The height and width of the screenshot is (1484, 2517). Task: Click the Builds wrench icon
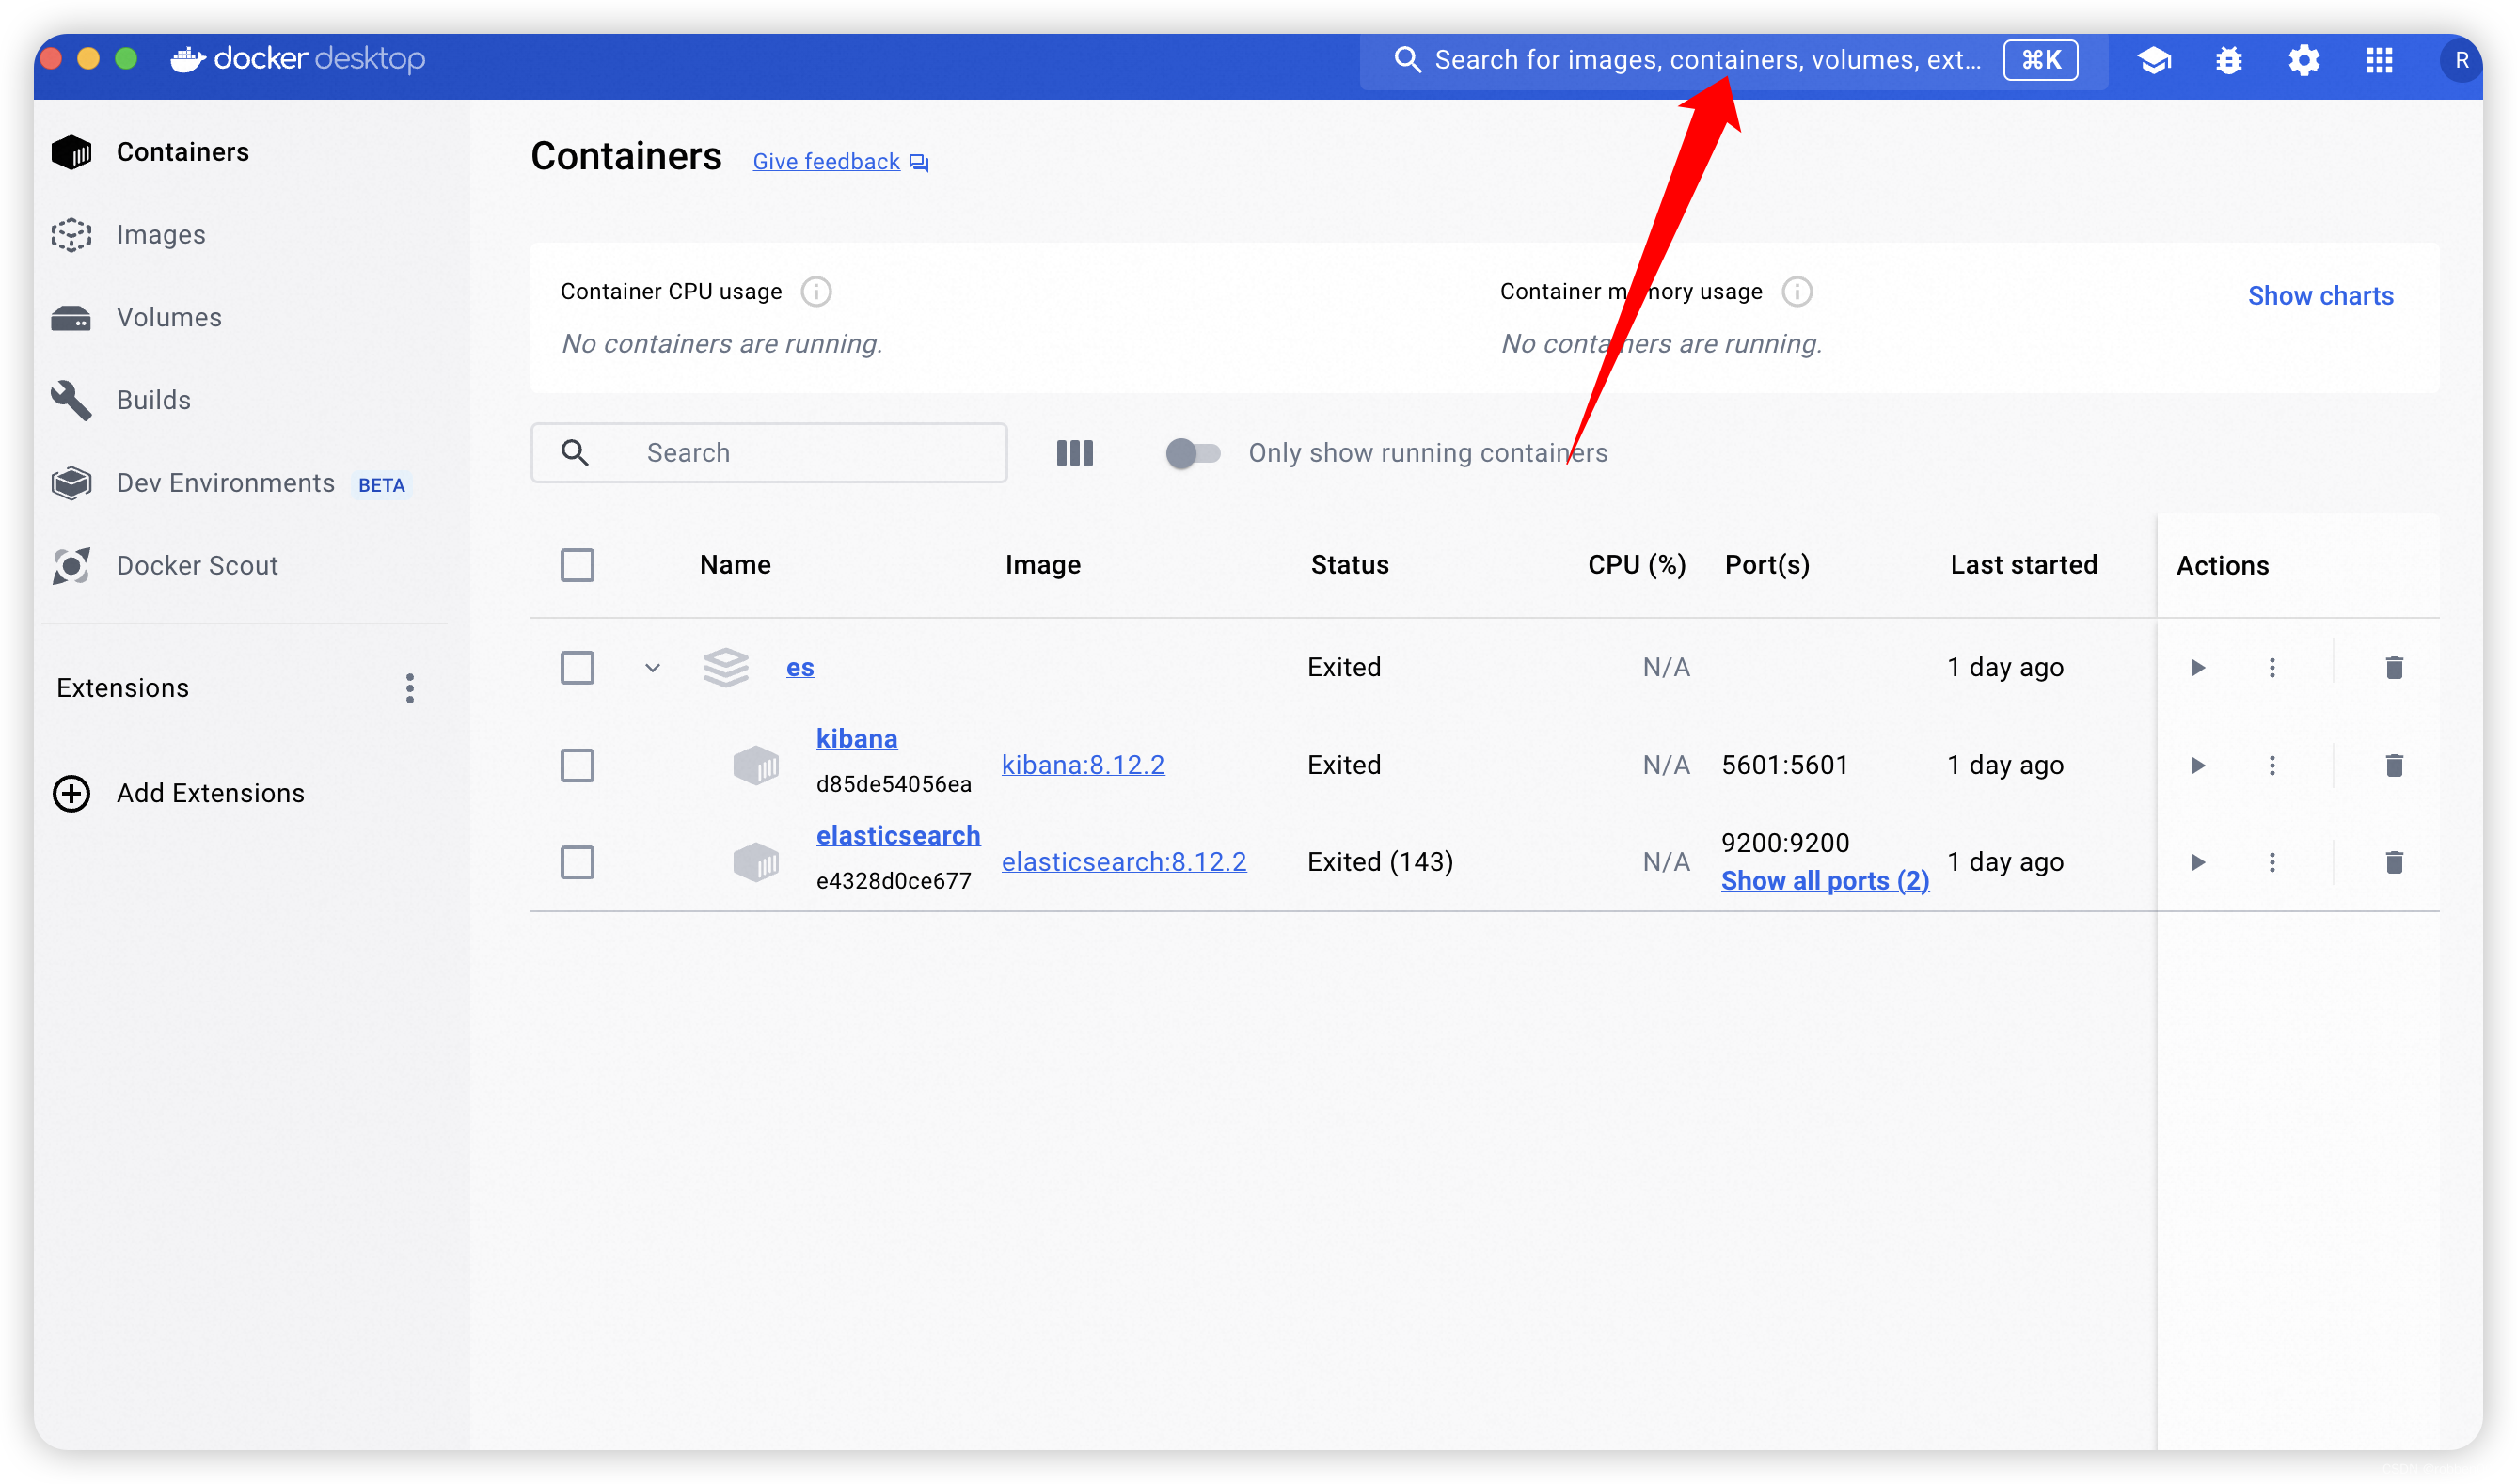click(71, 400)
